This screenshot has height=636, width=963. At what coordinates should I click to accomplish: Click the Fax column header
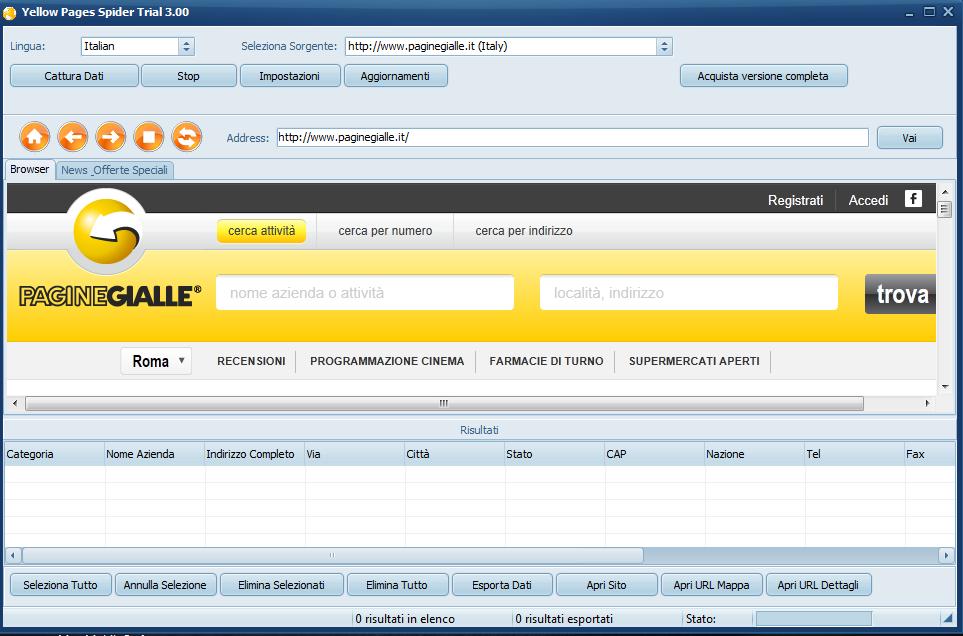coord(930,454)
